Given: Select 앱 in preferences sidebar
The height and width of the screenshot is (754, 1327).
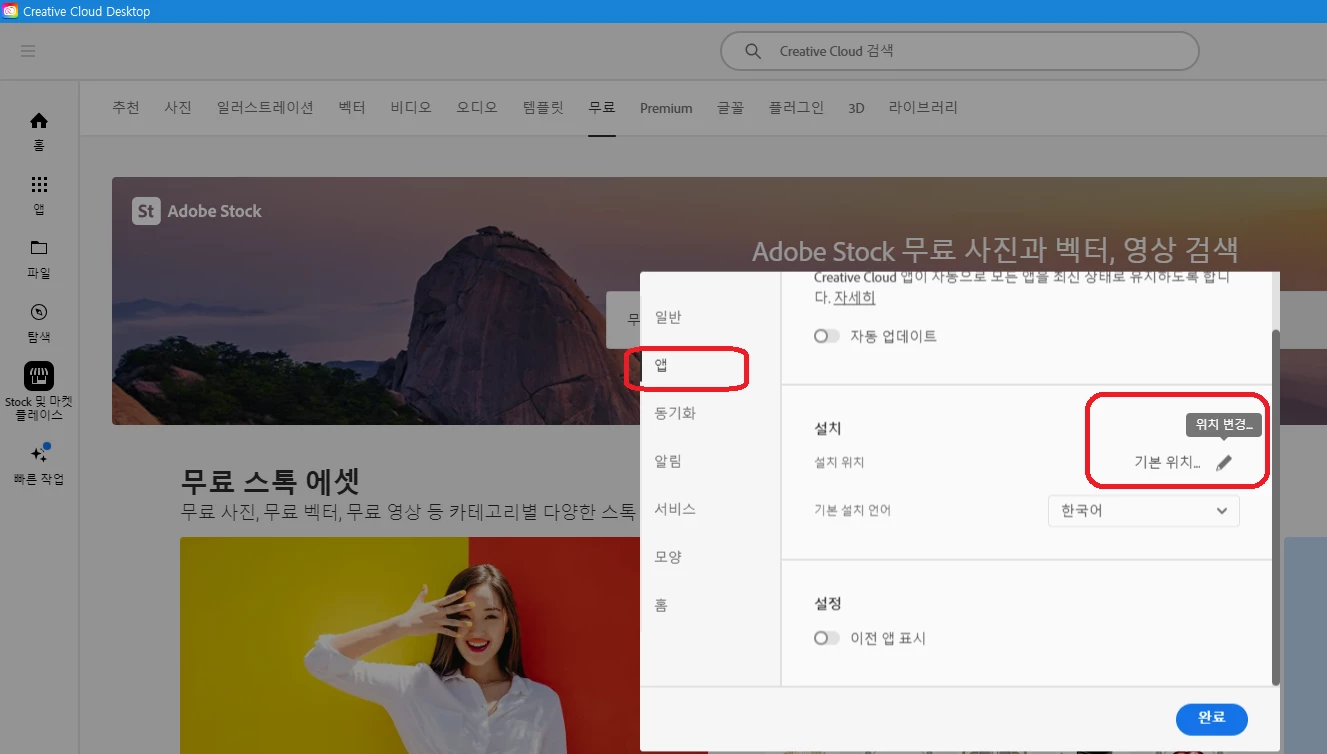Looking at the screenshot, I should [661, 365].
